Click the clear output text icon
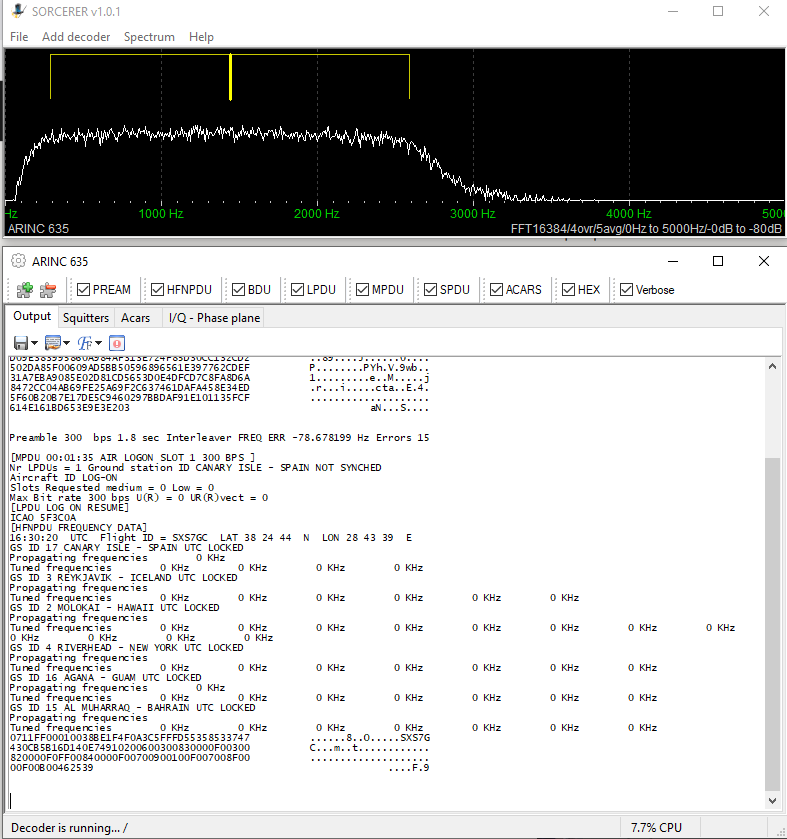Image resolution: width=787 pixels, height=839 pixels. click(x=53, y=343)
